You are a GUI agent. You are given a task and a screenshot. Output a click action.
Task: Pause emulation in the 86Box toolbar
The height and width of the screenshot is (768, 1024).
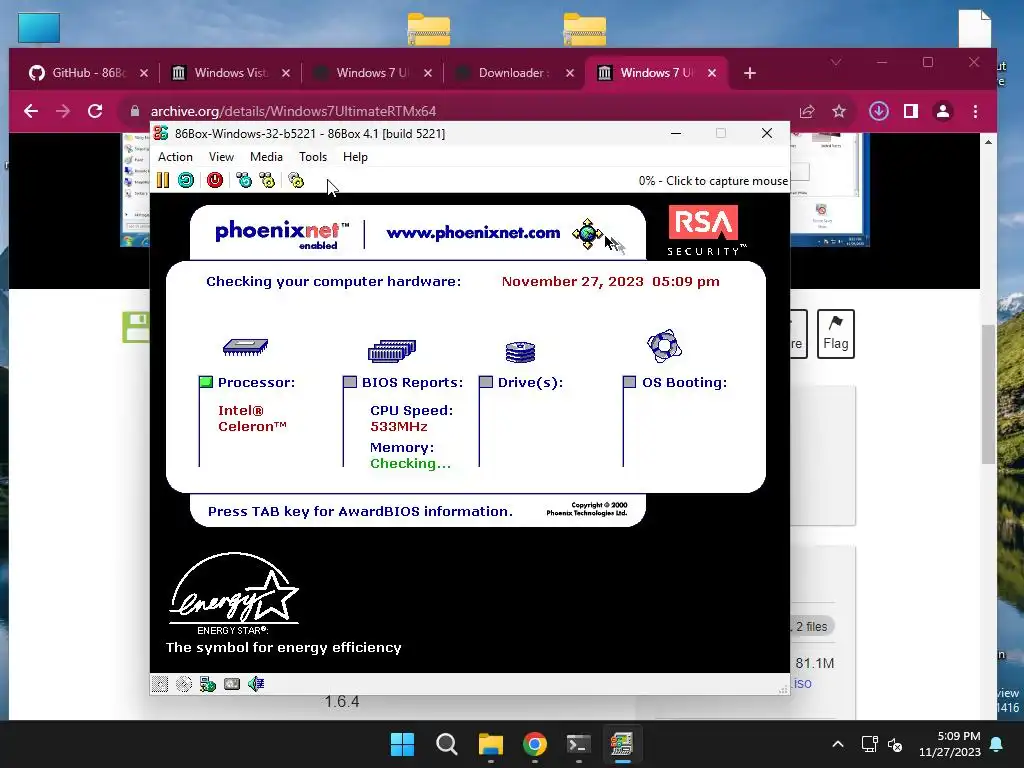[163, 180]
